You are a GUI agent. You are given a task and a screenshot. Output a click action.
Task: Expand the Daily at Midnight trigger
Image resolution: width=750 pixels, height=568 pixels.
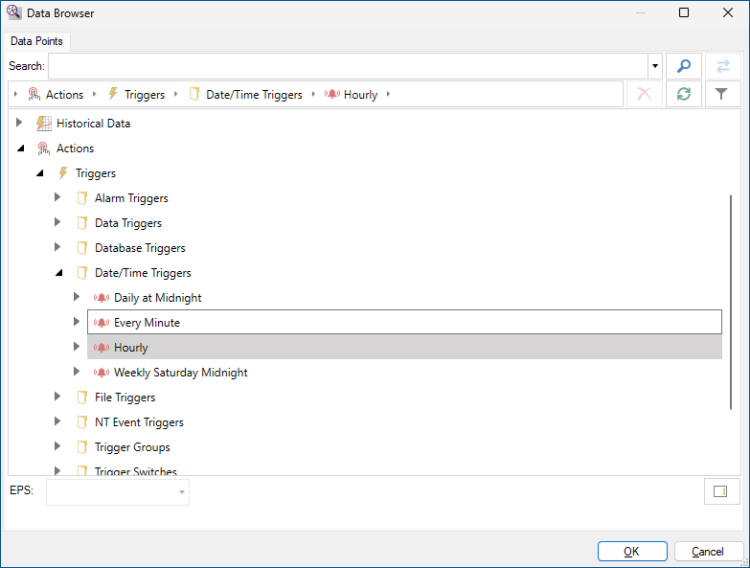point(76,297)
